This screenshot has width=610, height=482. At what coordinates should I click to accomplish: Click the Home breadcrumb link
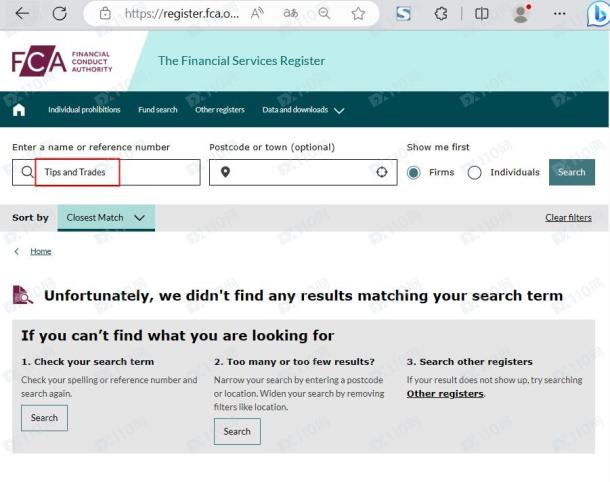(41, 251)
